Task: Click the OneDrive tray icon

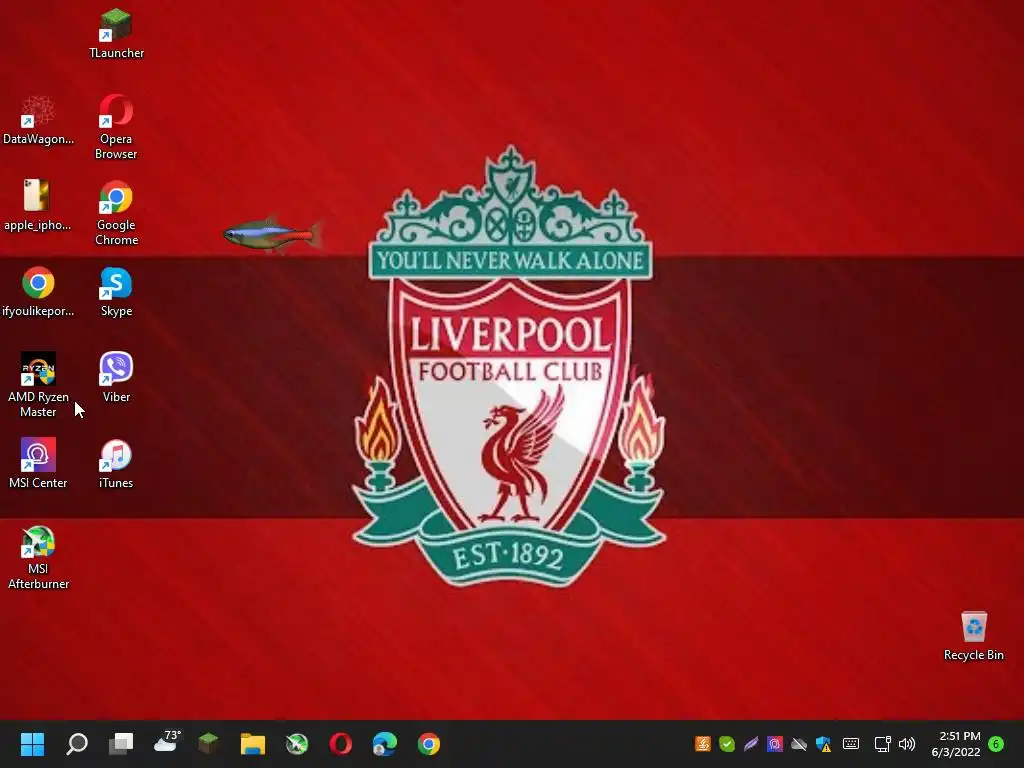Action: click(x=799, y=744)
